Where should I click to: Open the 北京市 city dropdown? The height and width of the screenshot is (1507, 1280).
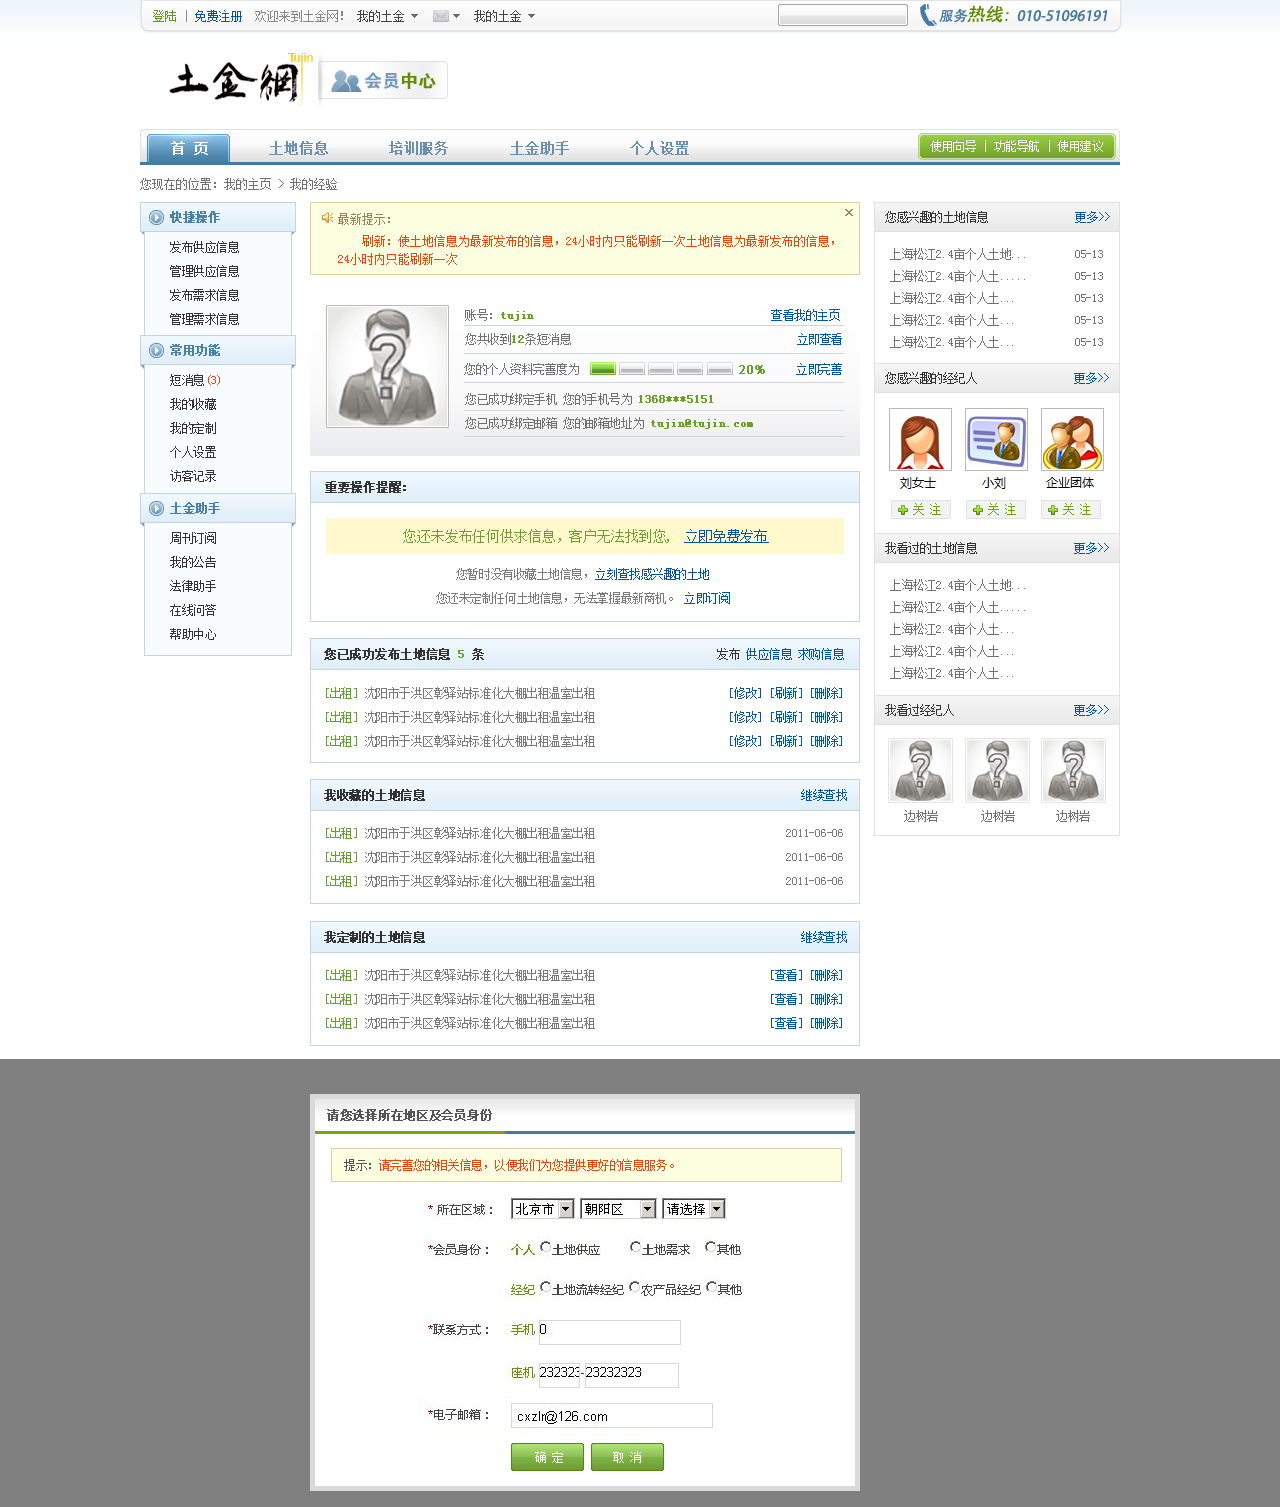click(543, 1209)
